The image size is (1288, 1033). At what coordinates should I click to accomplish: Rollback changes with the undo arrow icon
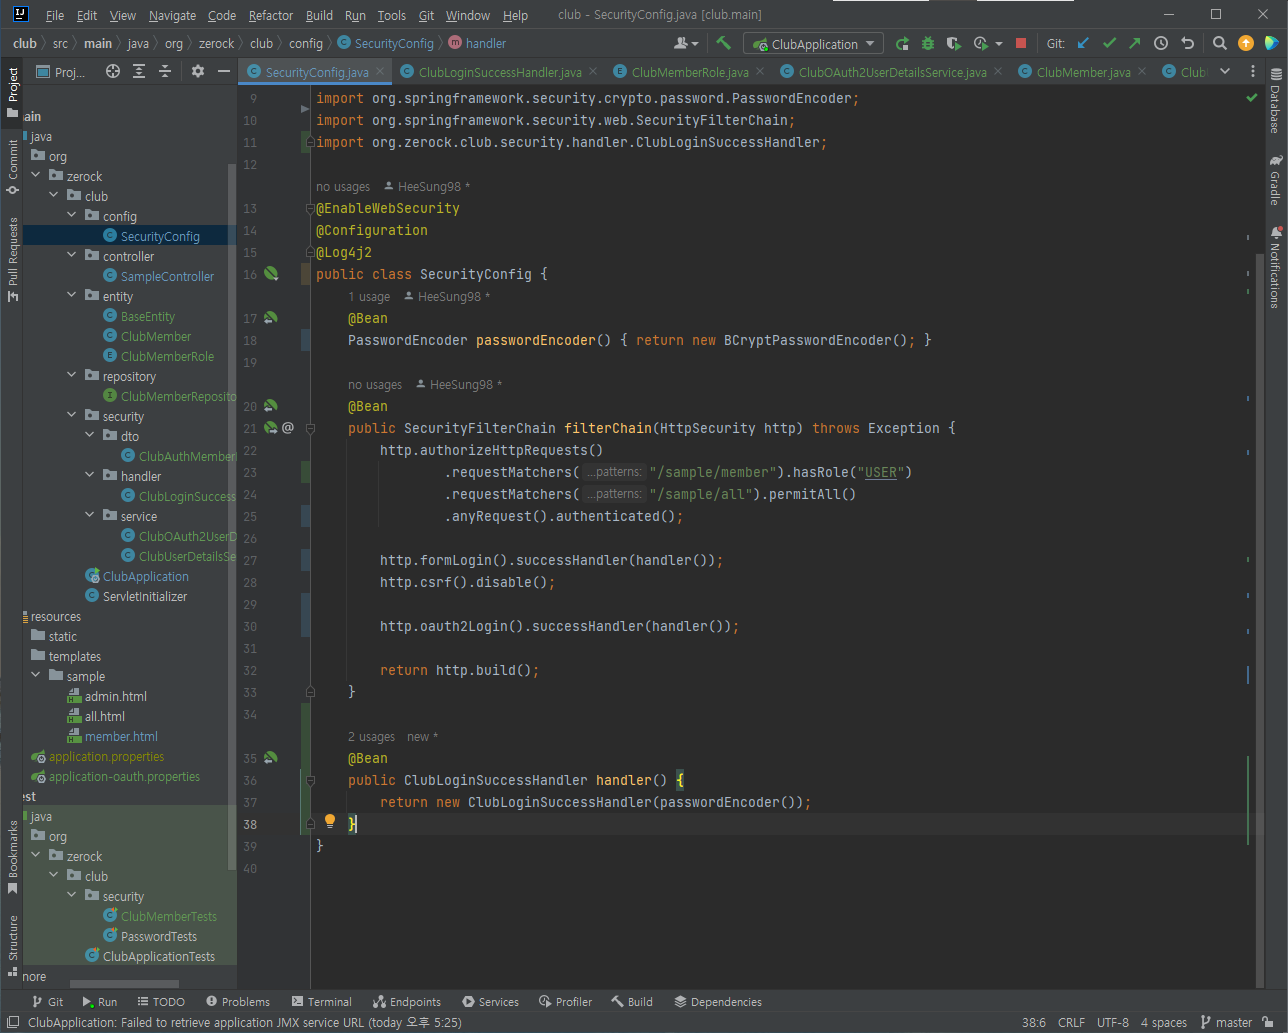(x=1188, y=43)
